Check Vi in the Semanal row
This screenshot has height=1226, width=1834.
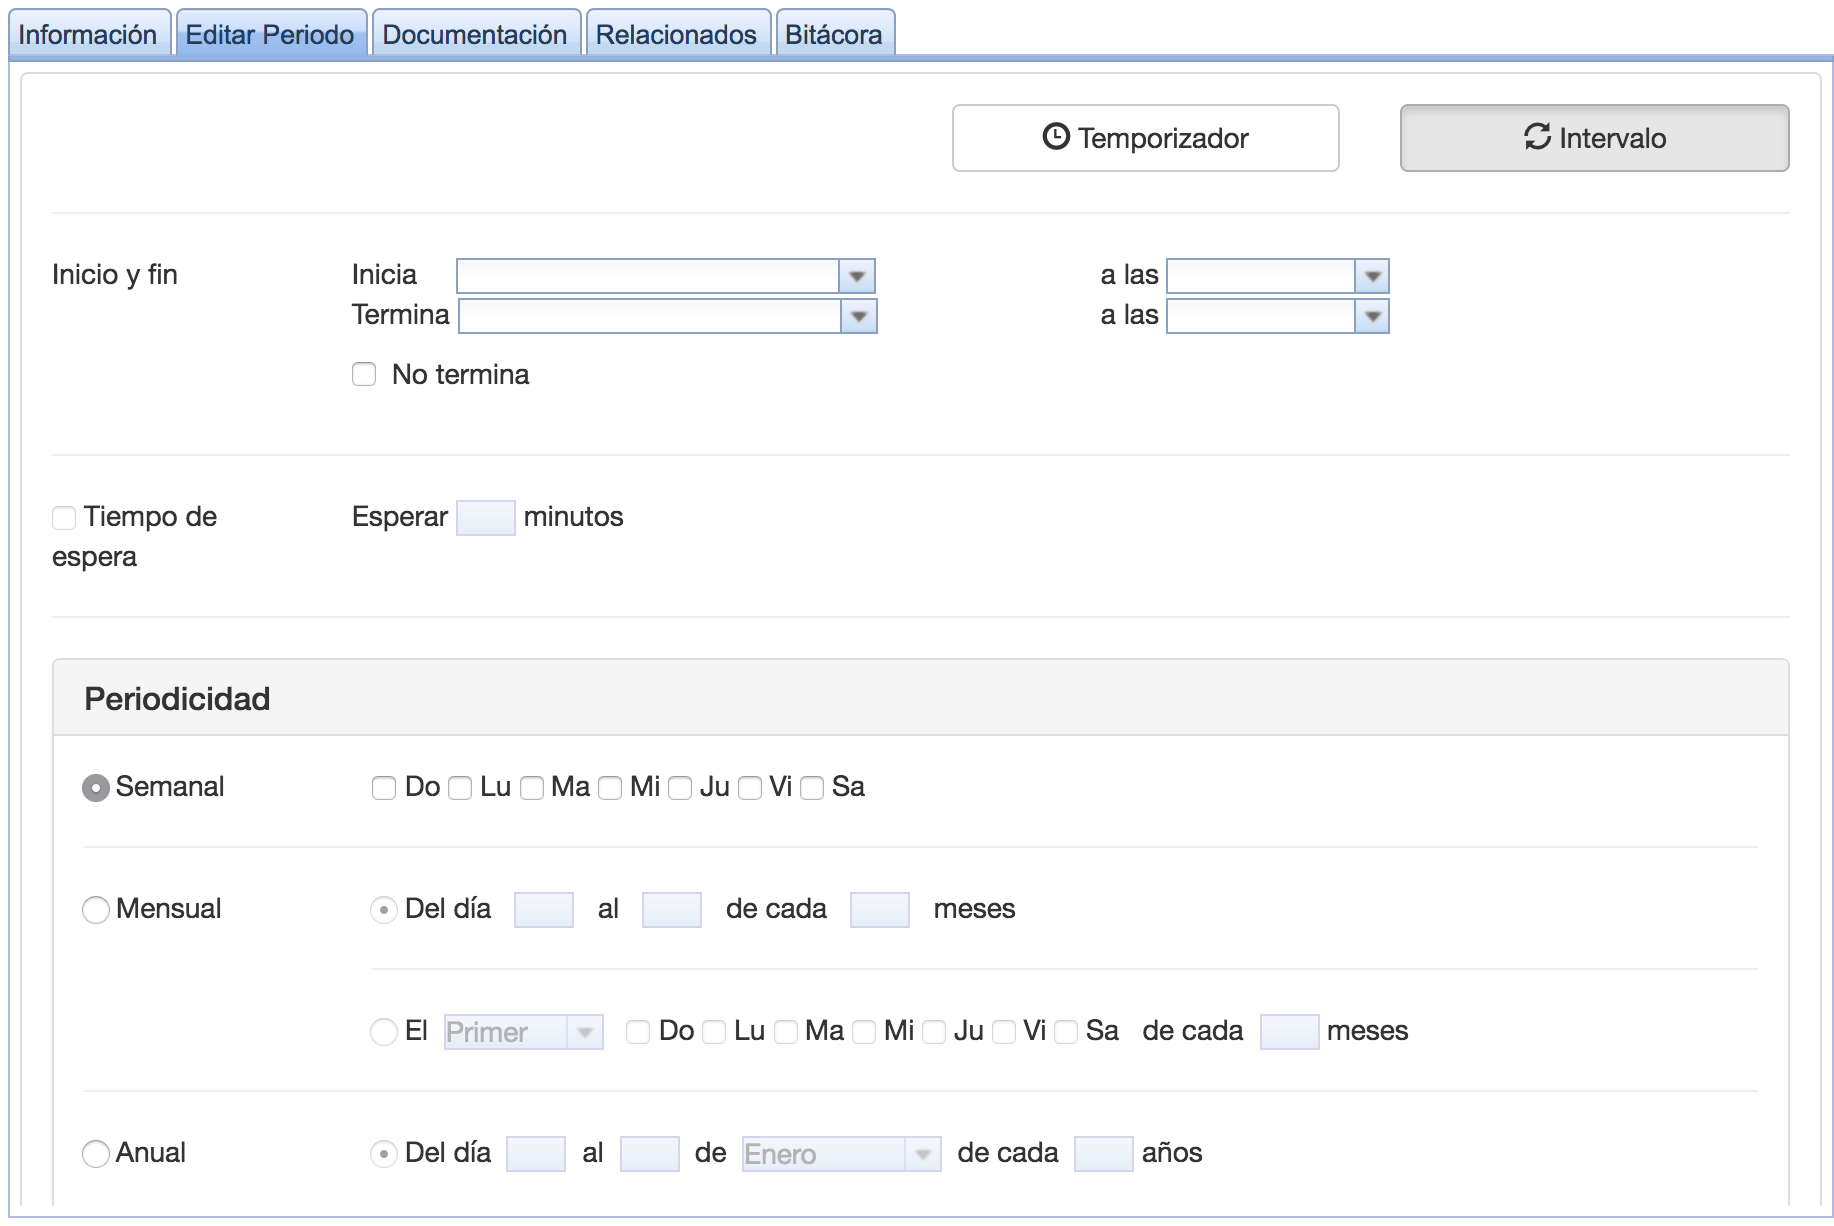click(x=750, y=788)
